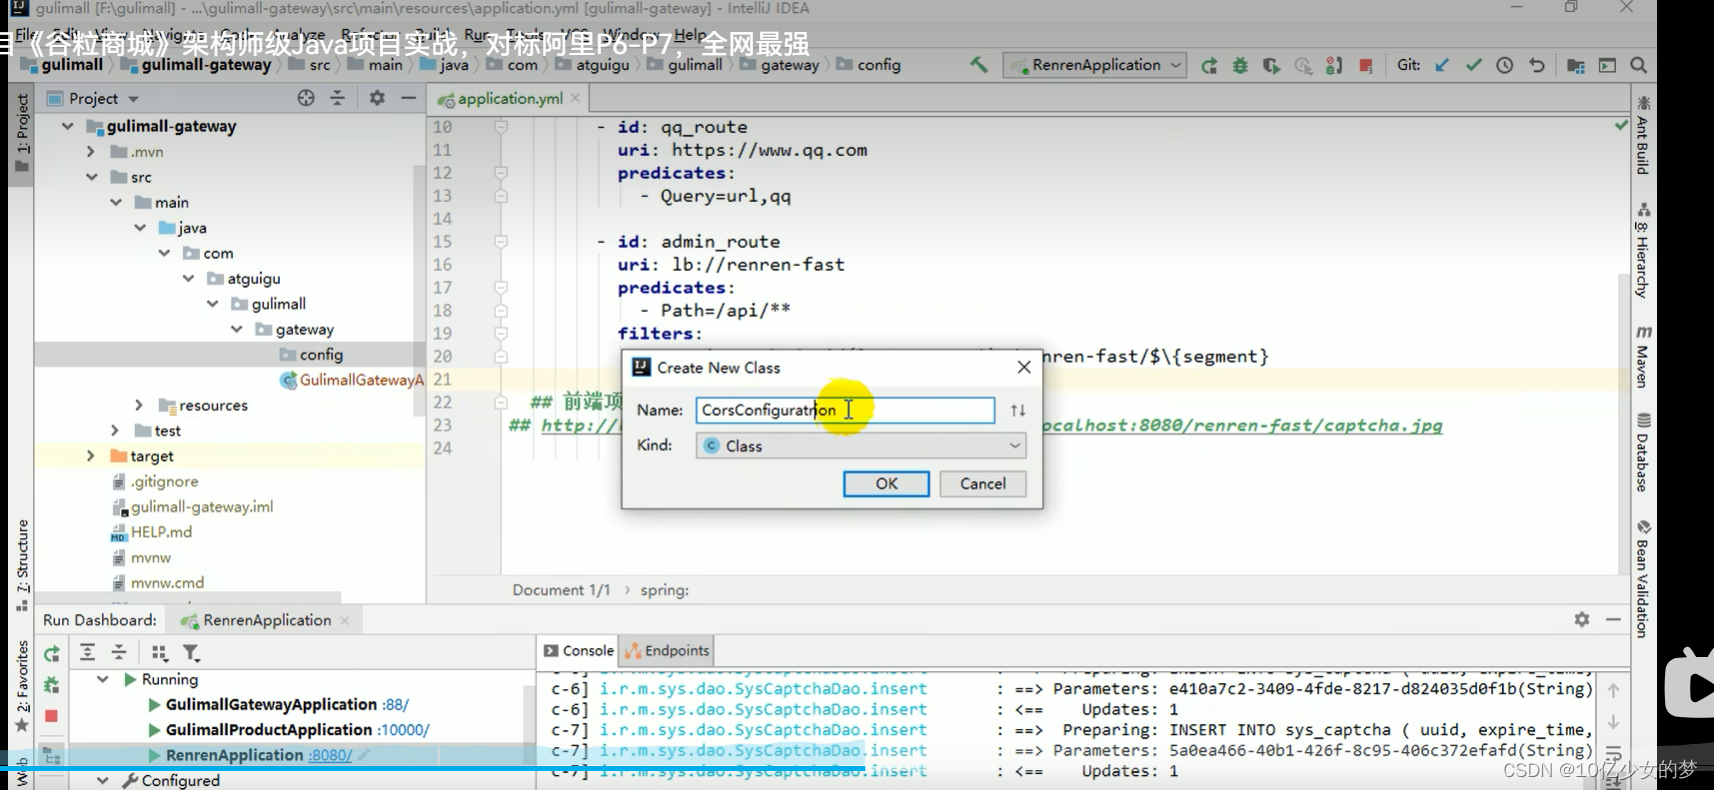Expand the resources folder
This screenshot has height=790, width=1714.
tap(139, 405)
